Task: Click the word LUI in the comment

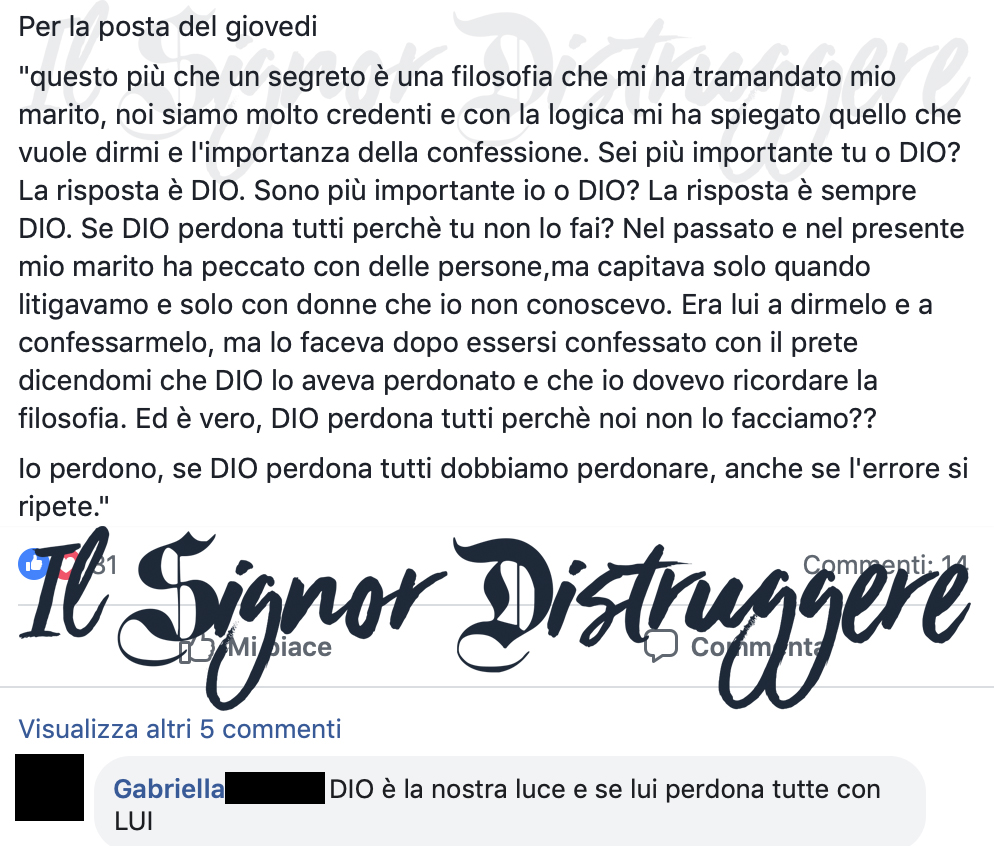Action: 134,821
